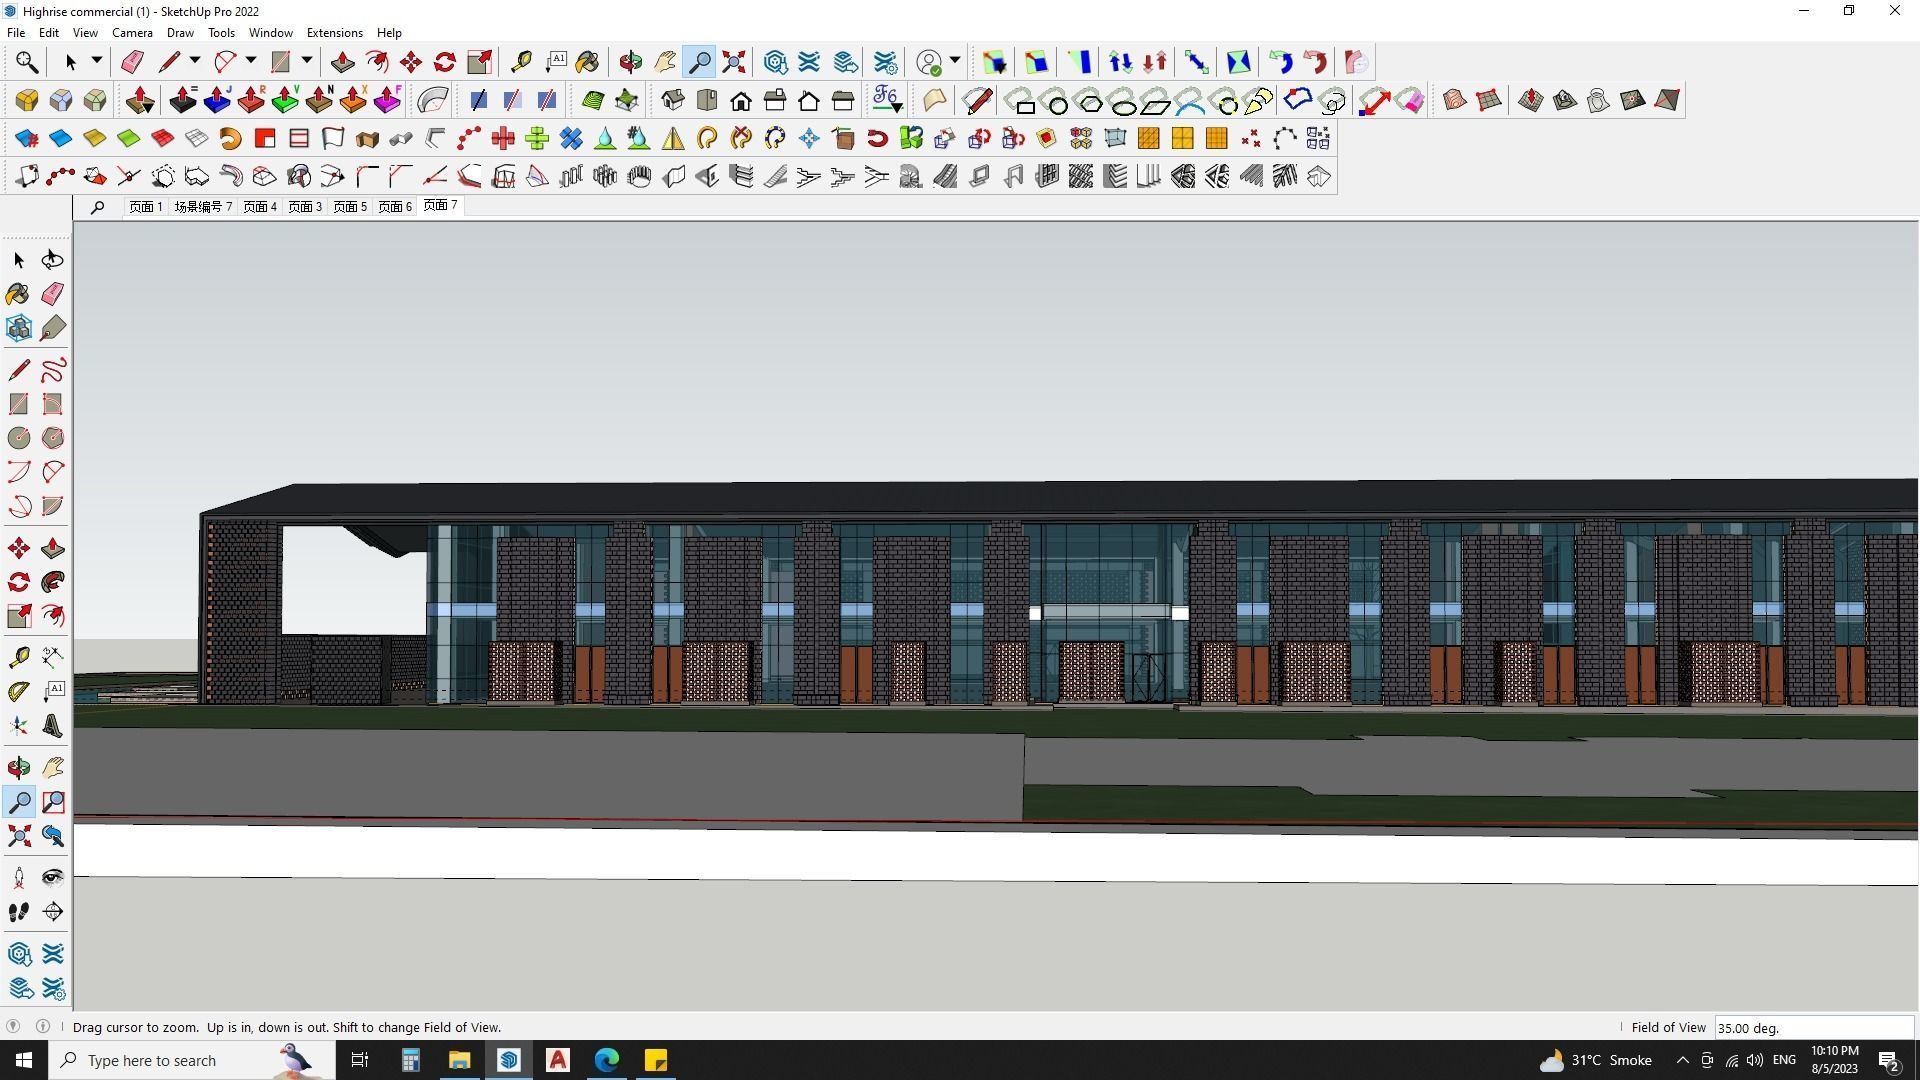Toggle the Orbit tool in the left palette
Screen dimensions: 1920x1080
(x=18, y=768)
